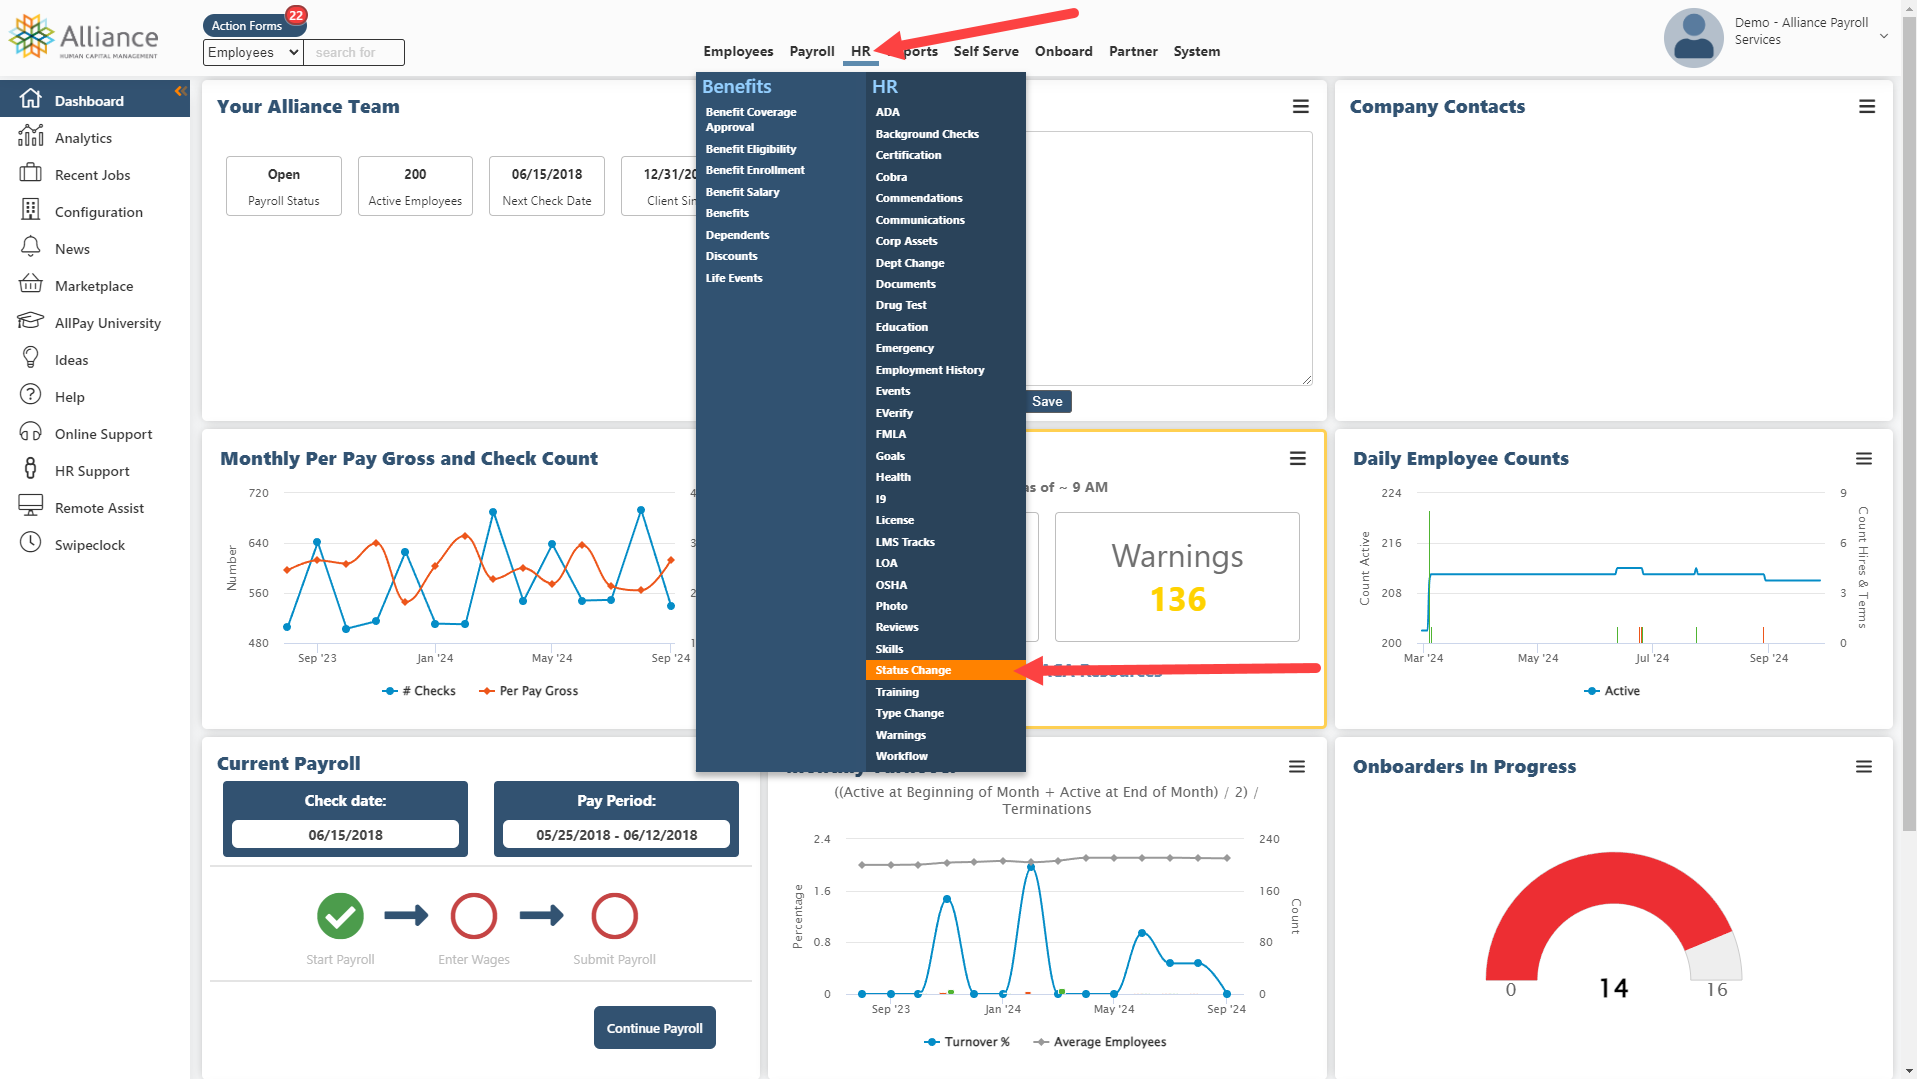This screenshot has height=1079, width=1917.
Task: Click the Marketplace basket icon
Action: [31, 284]
